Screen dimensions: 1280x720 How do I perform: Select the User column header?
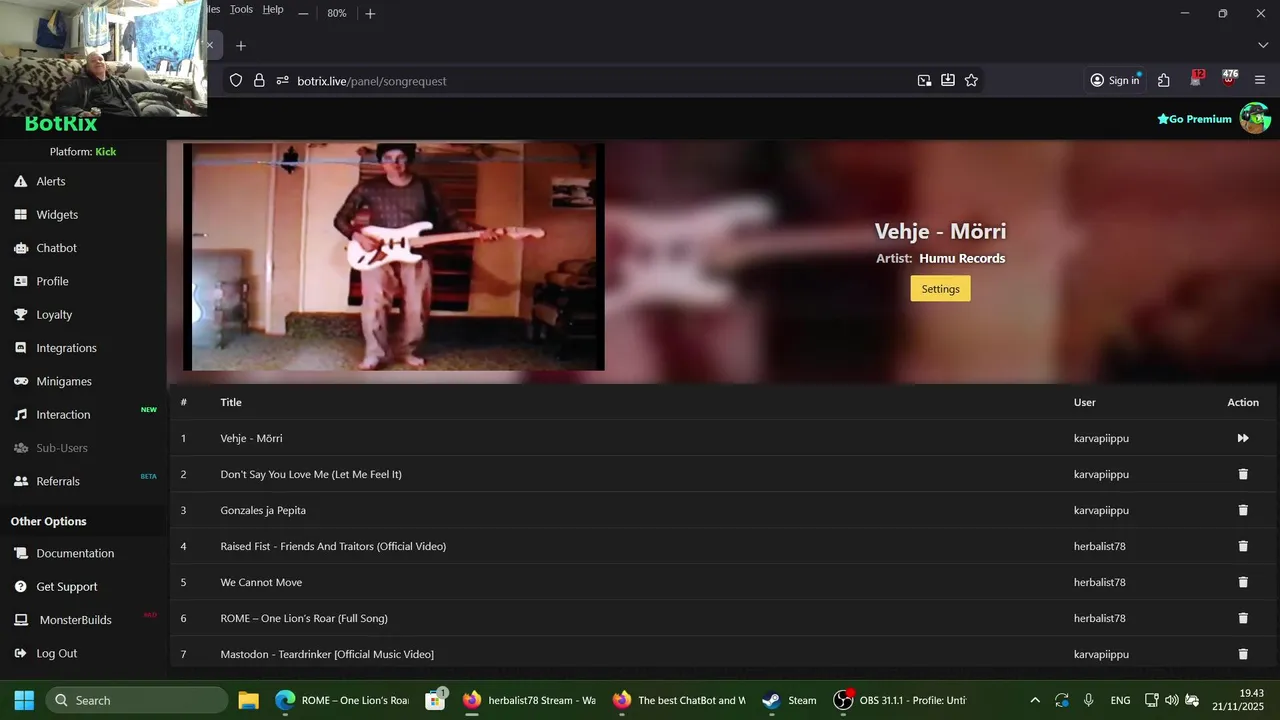[1085, 402]
